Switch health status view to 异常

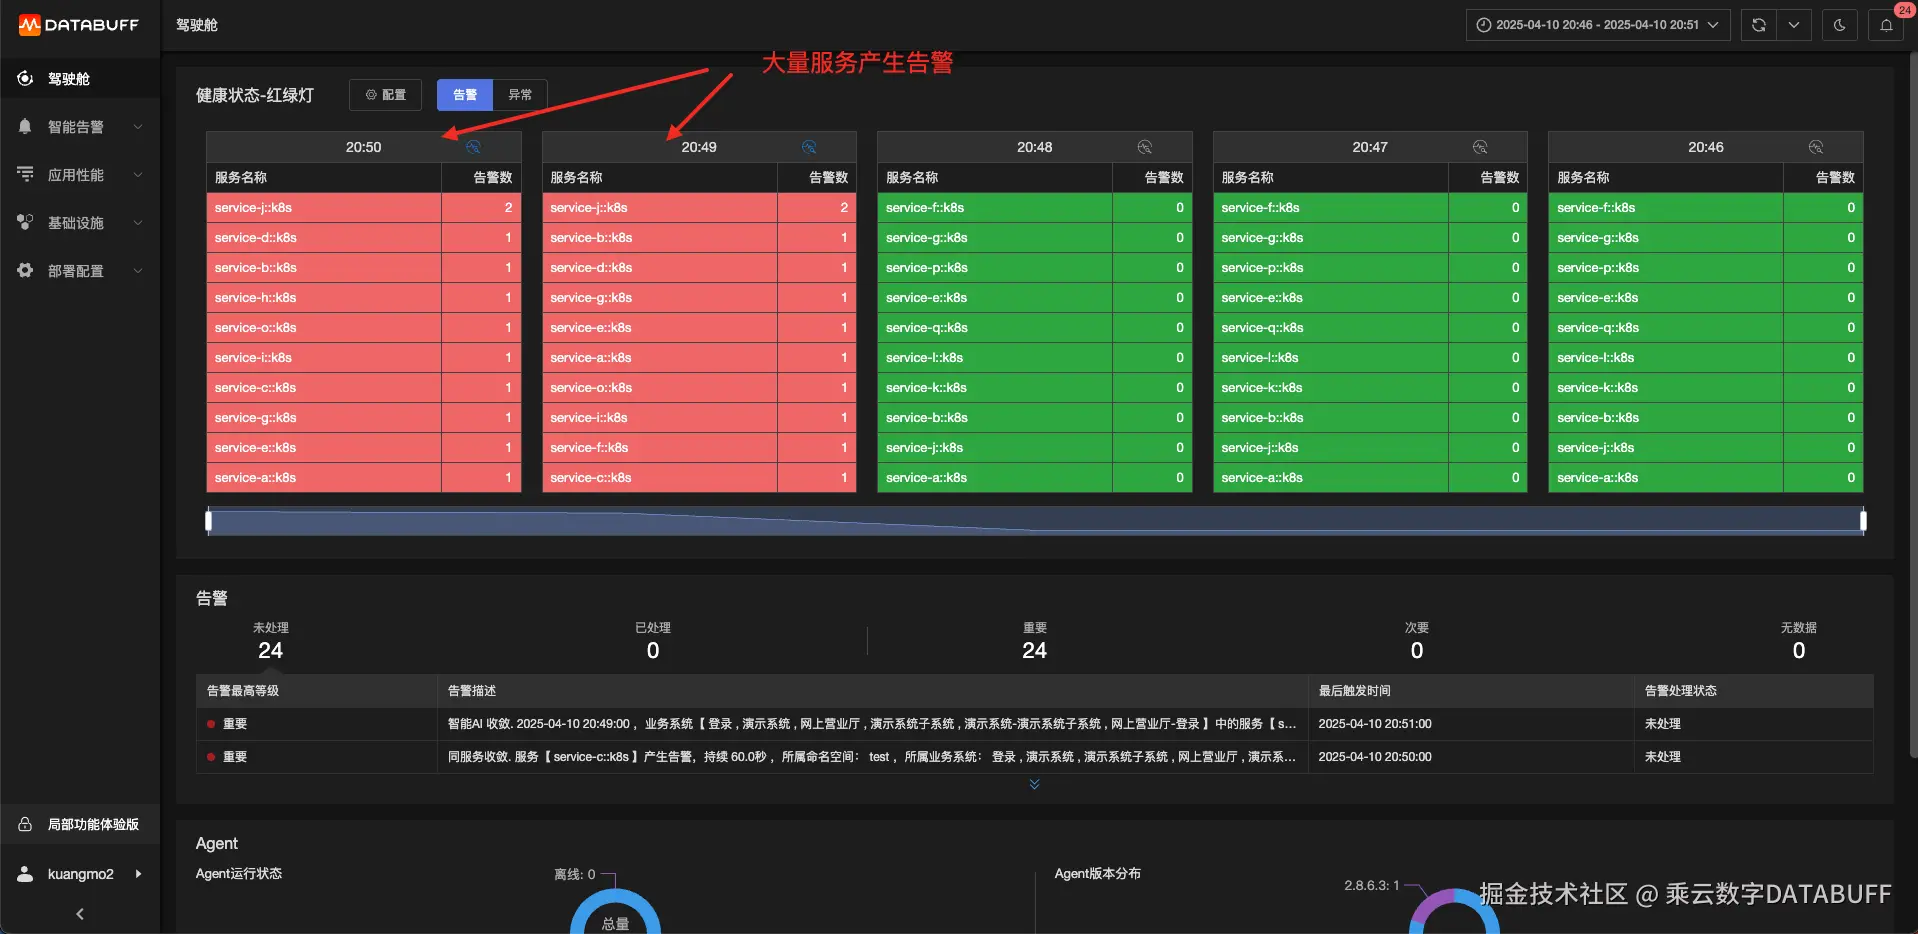pyautogui.click(x=520, y=95)
